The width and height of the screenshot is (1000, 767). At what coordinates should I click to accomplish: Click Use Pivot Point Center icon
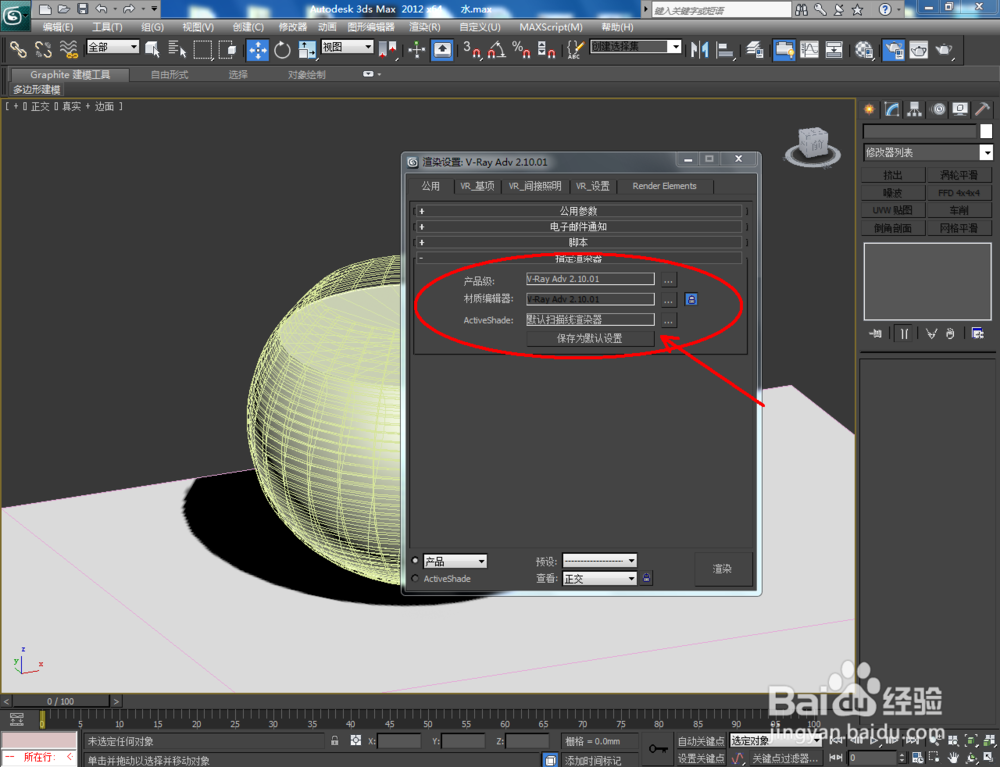tap(387, 49)
